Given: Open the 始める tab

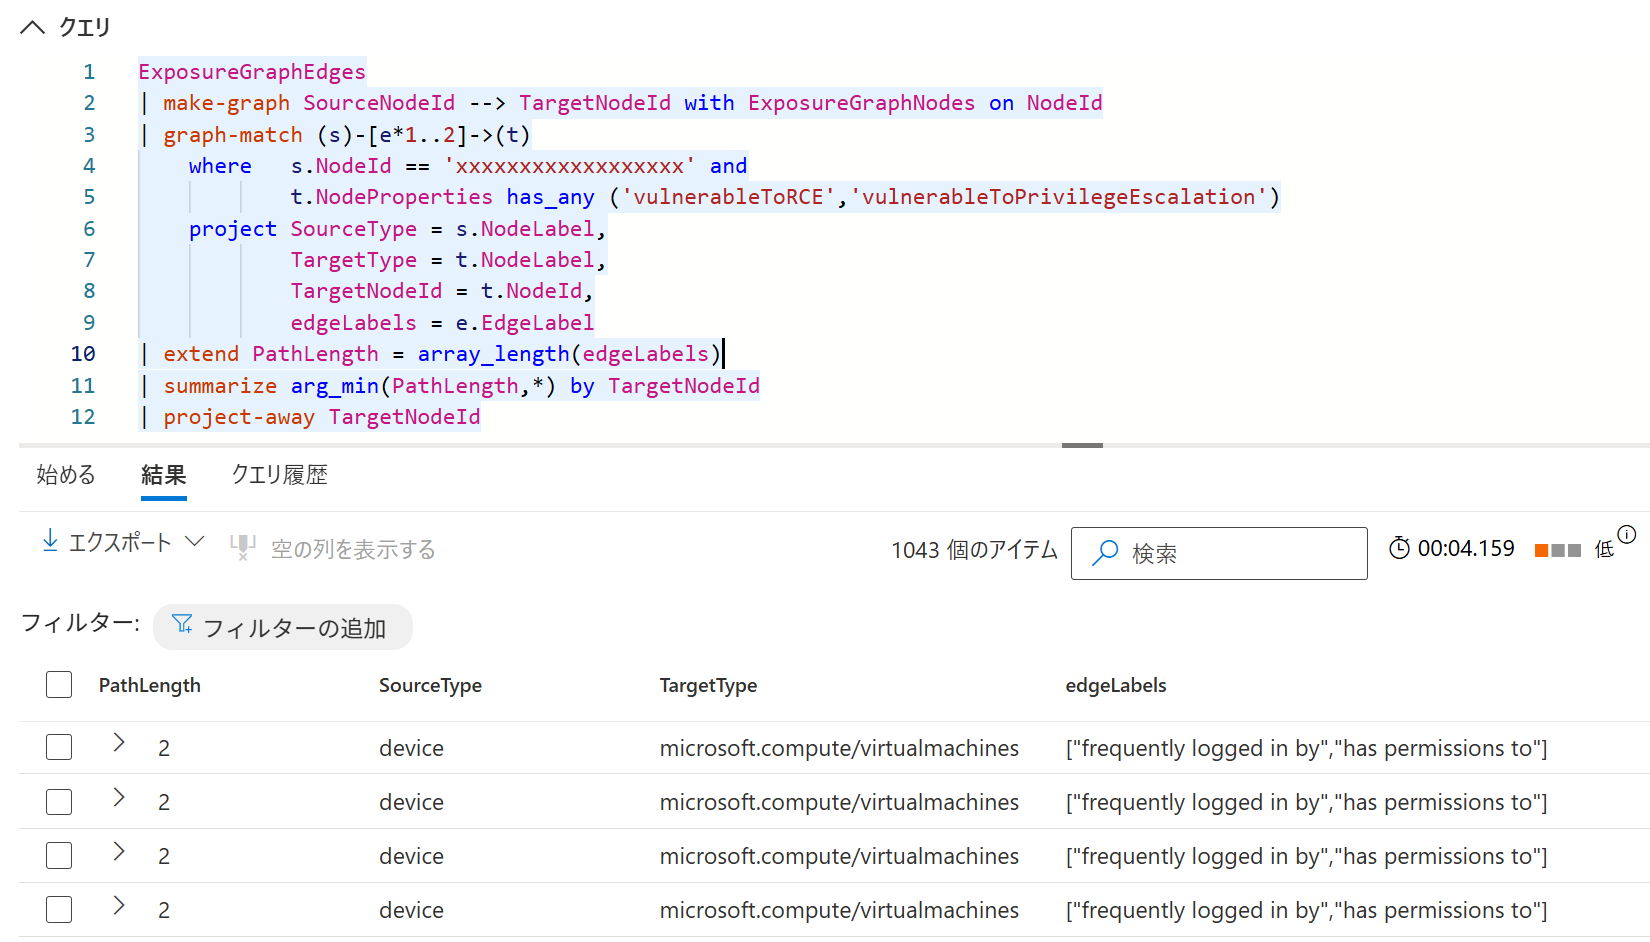Looking at the screenshot, I should point(65,475).
